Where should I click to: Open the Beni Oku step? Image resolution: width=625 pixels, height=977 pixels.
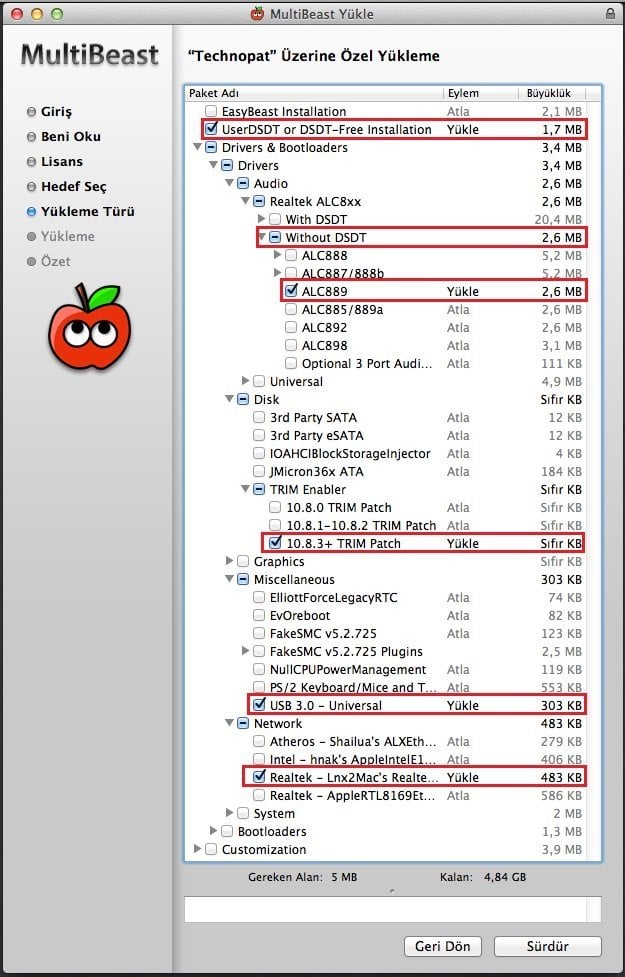coord(70,136)
